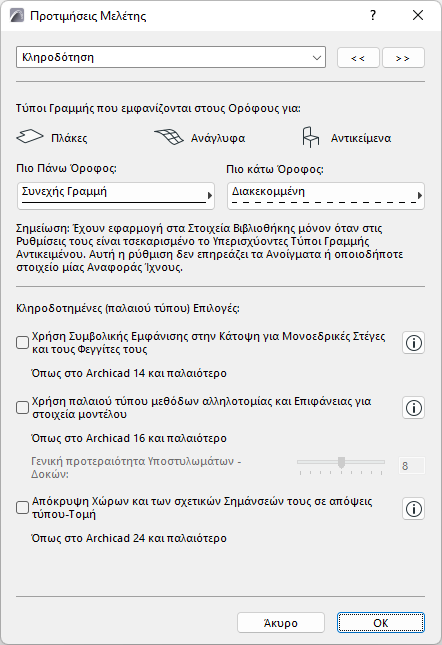Click the 'Όπως στο Archicad 24 και παλαιότερο' text

click(129, 538)
